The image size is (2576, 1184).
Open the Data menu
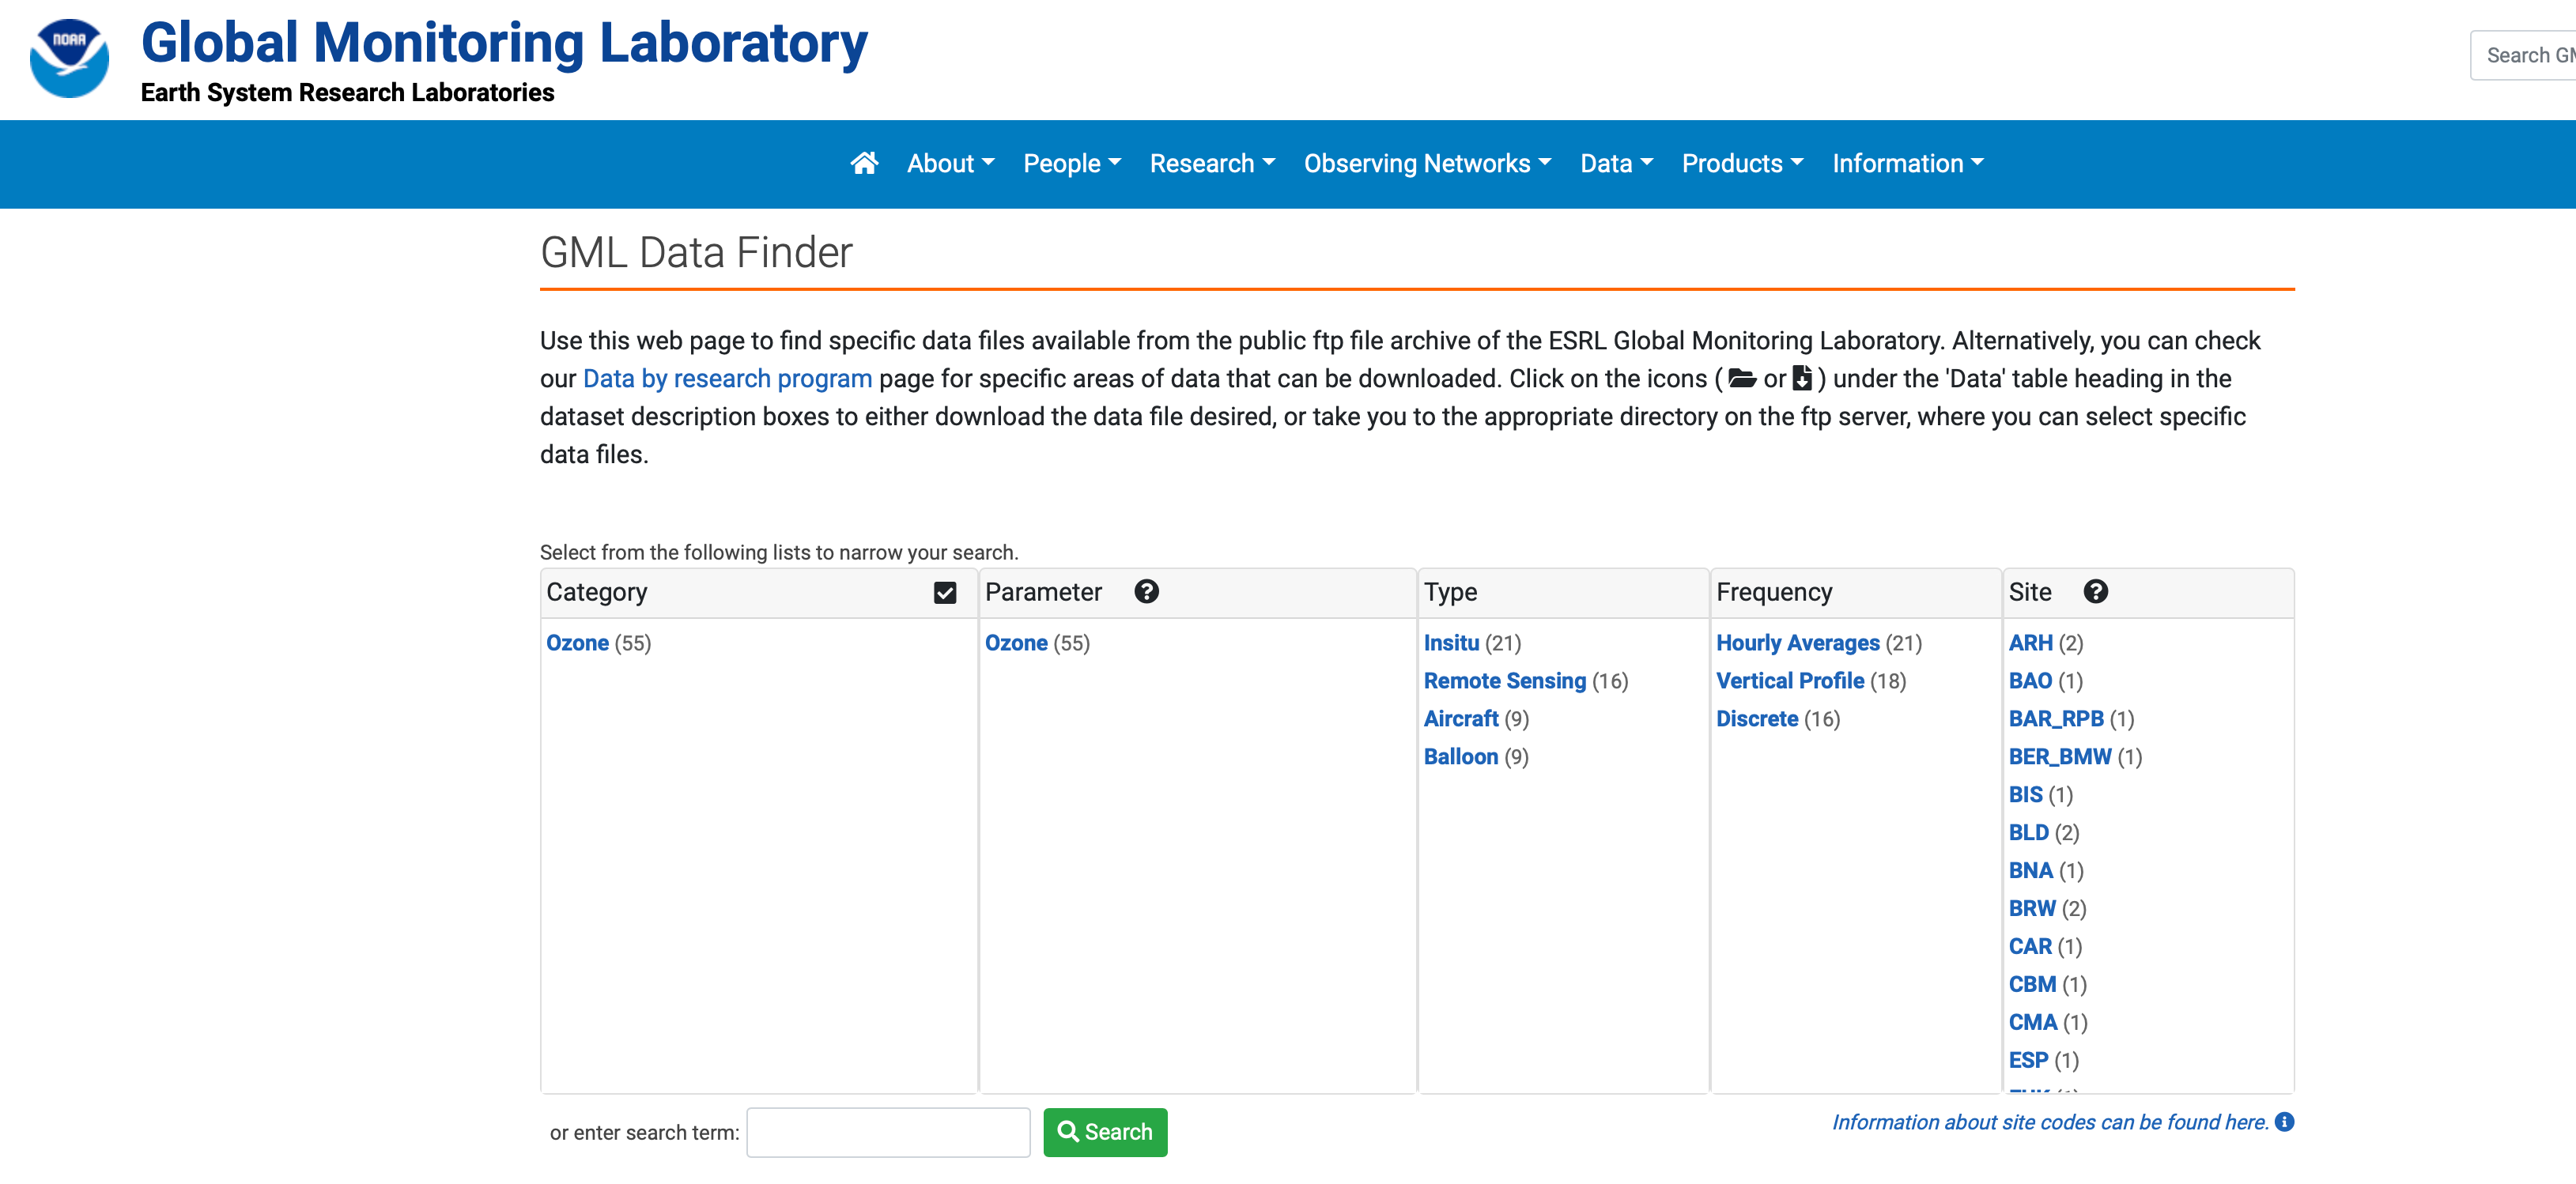pyautogui.click(x=1615, y=163)
